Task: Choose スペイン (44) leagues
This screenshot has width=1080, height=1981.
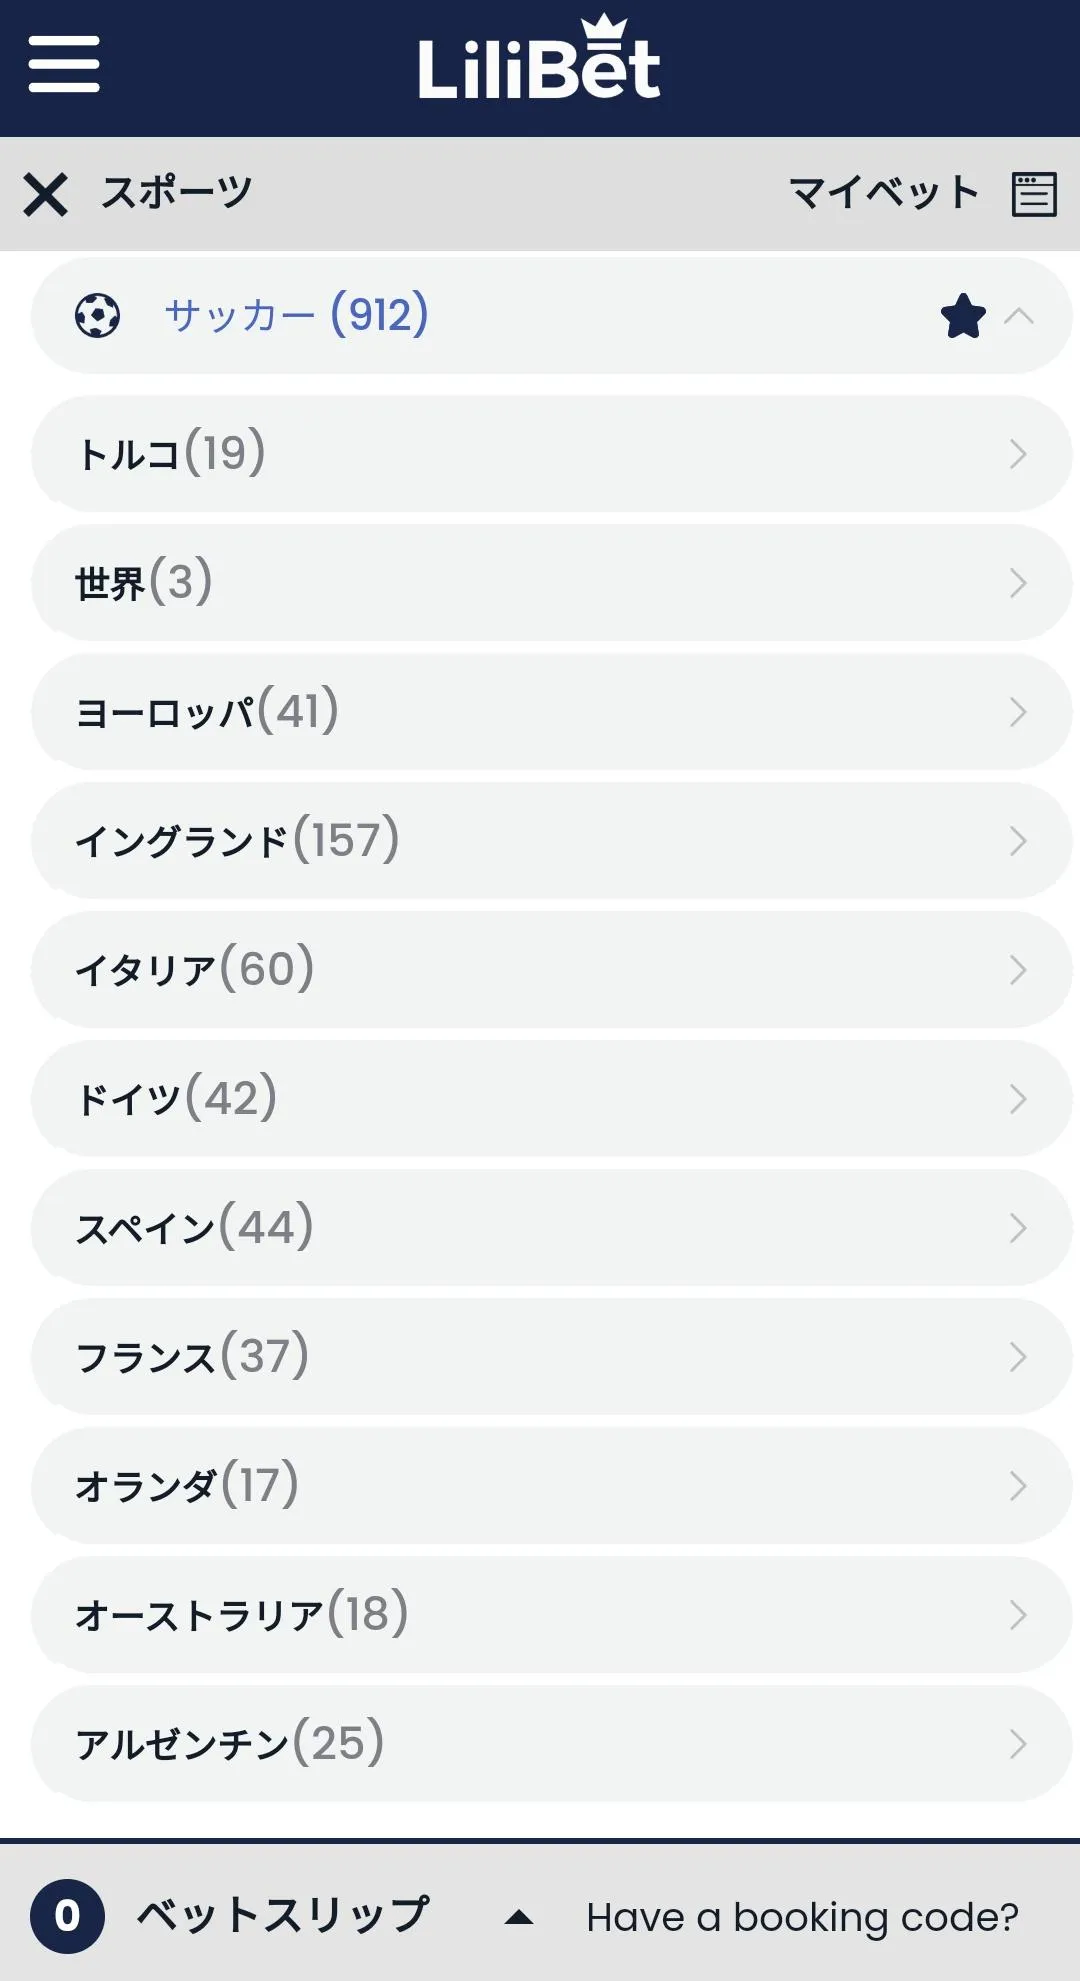Action: pos(550,1228)
